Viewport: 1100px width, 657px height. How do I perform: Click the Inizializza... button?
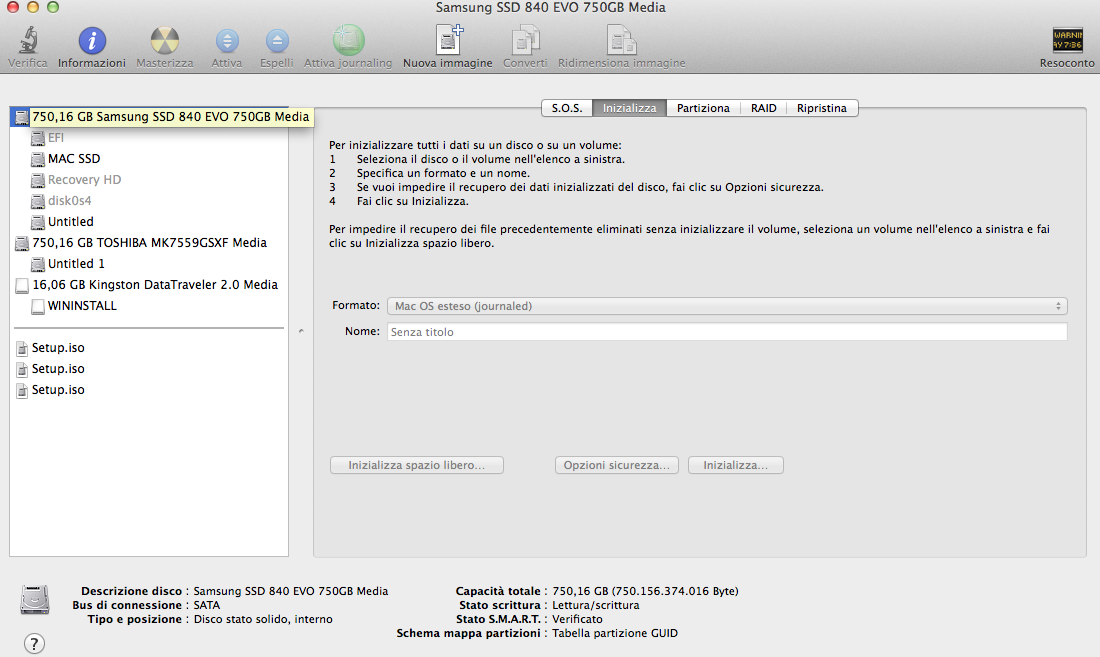[x=735, y=466]
